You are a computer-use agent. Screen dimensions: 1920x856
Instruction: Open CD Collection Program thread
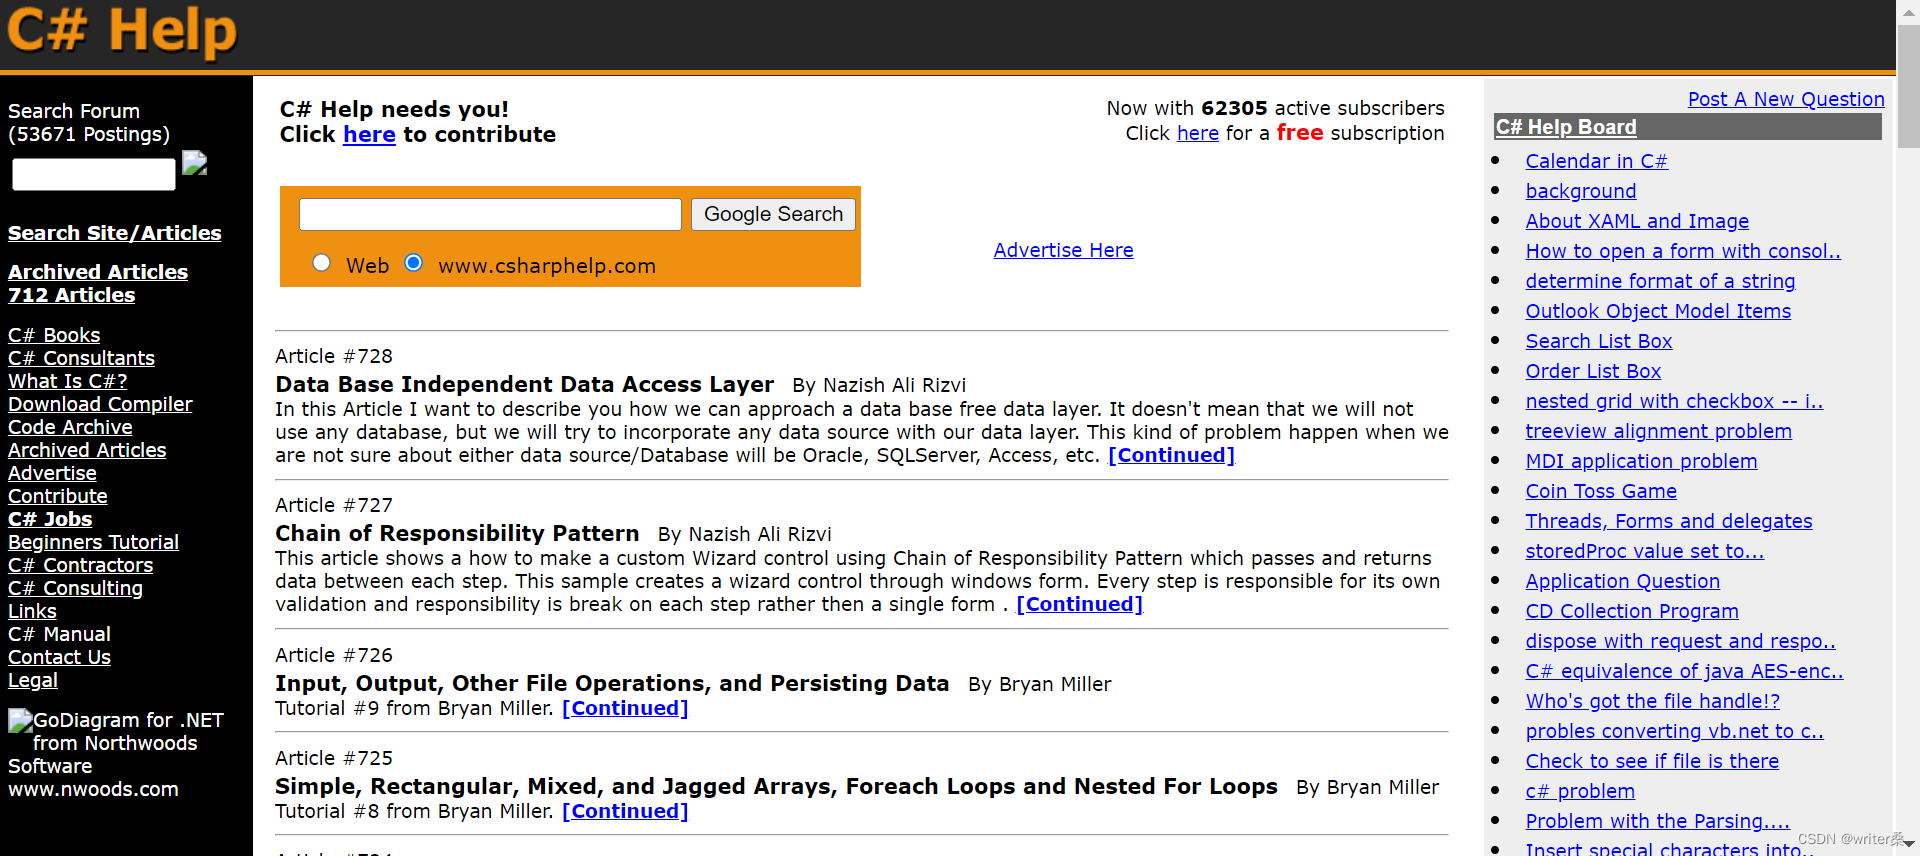coord(1632,611)
